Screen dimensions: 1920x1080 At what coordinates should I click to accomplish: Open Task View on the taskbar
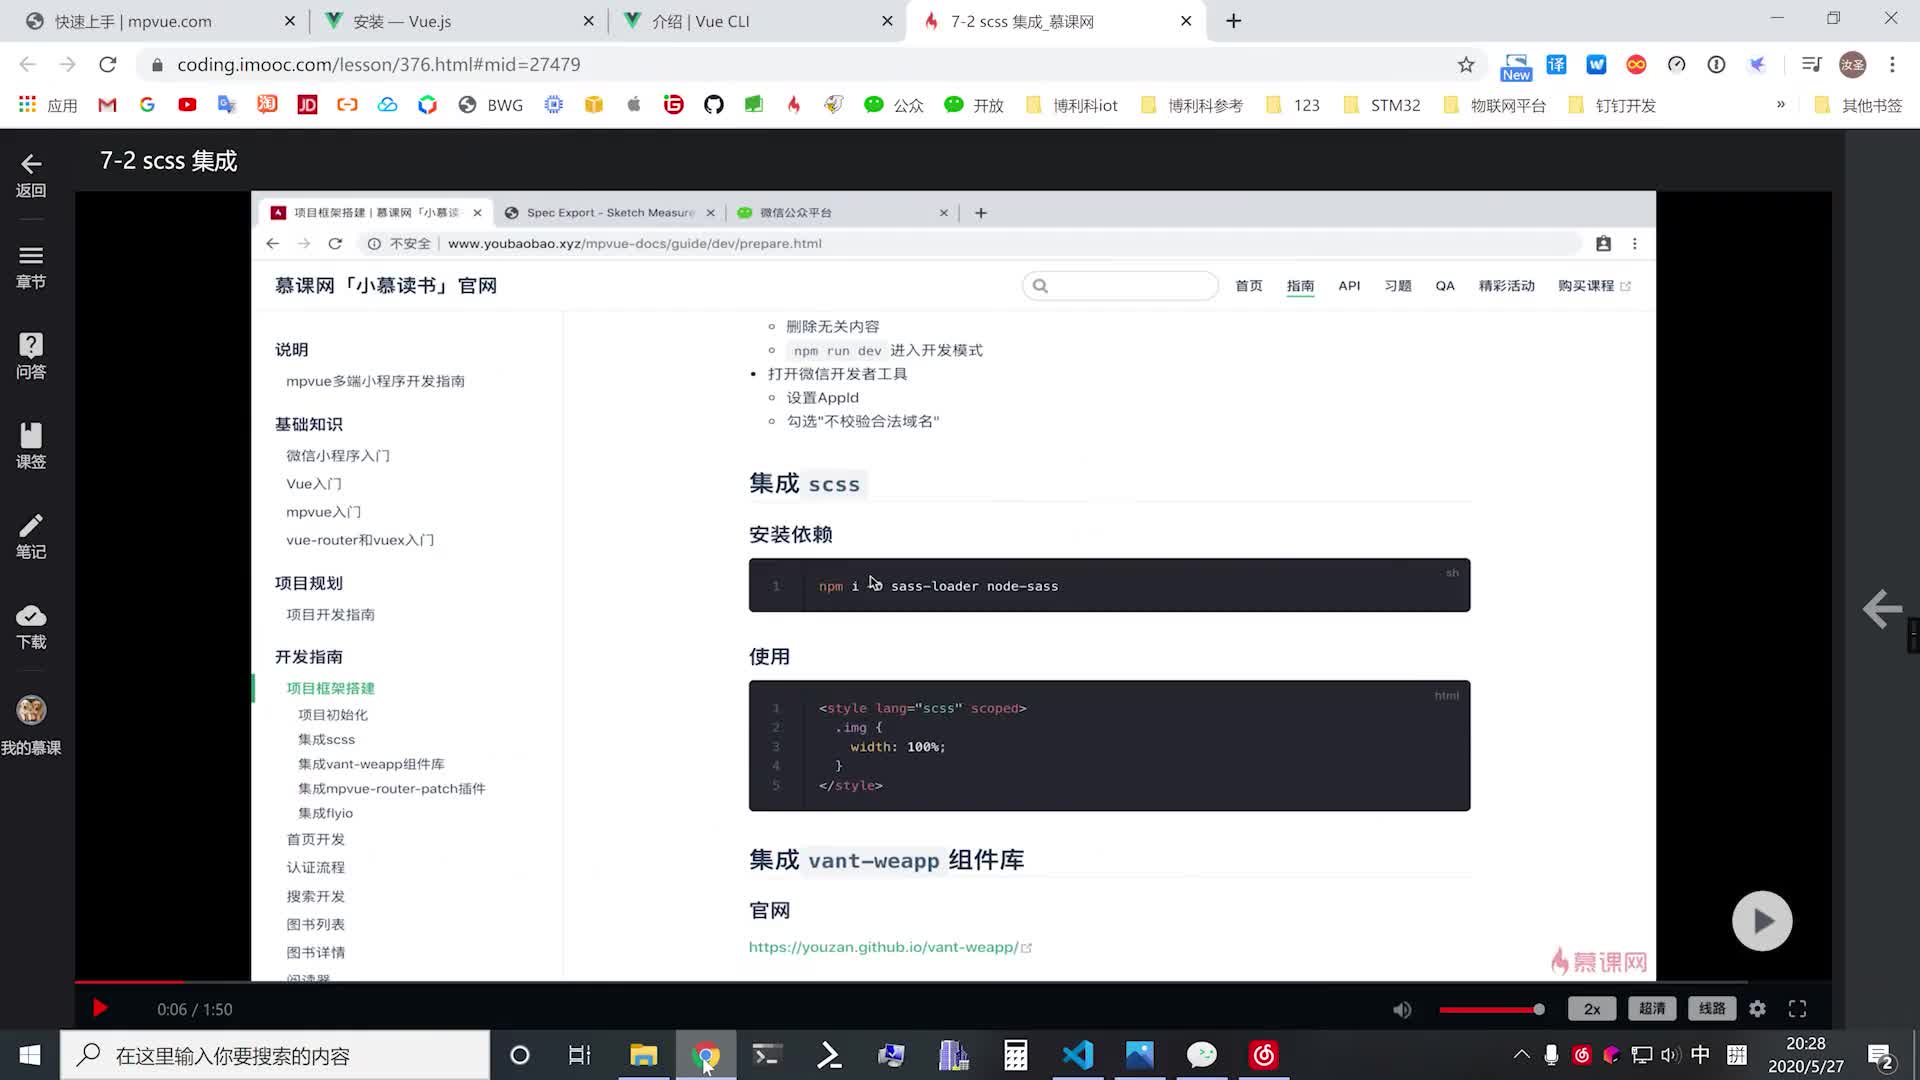[580, 1055]
